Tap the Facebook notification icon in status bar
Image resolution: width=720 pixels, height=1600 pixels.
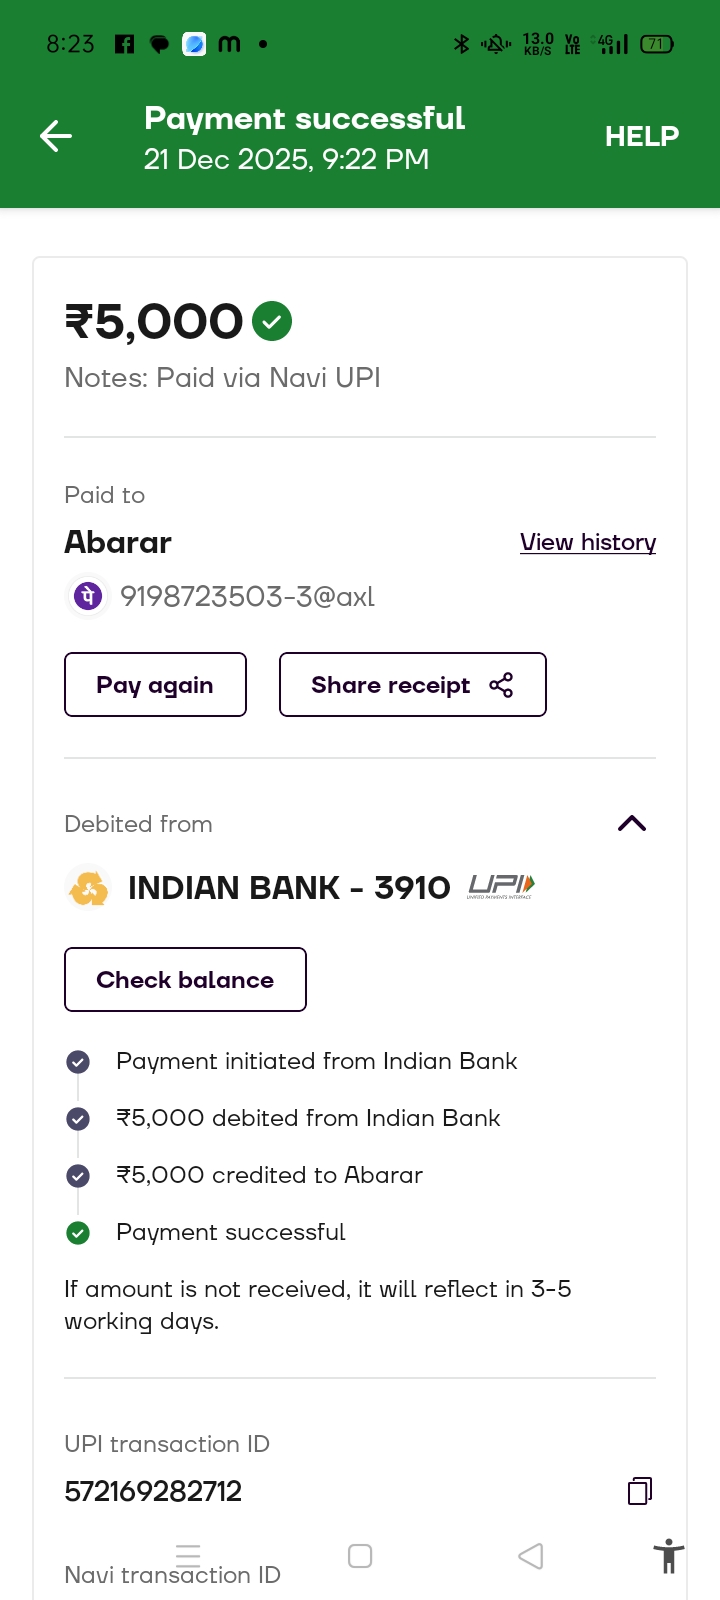point(124,44)
